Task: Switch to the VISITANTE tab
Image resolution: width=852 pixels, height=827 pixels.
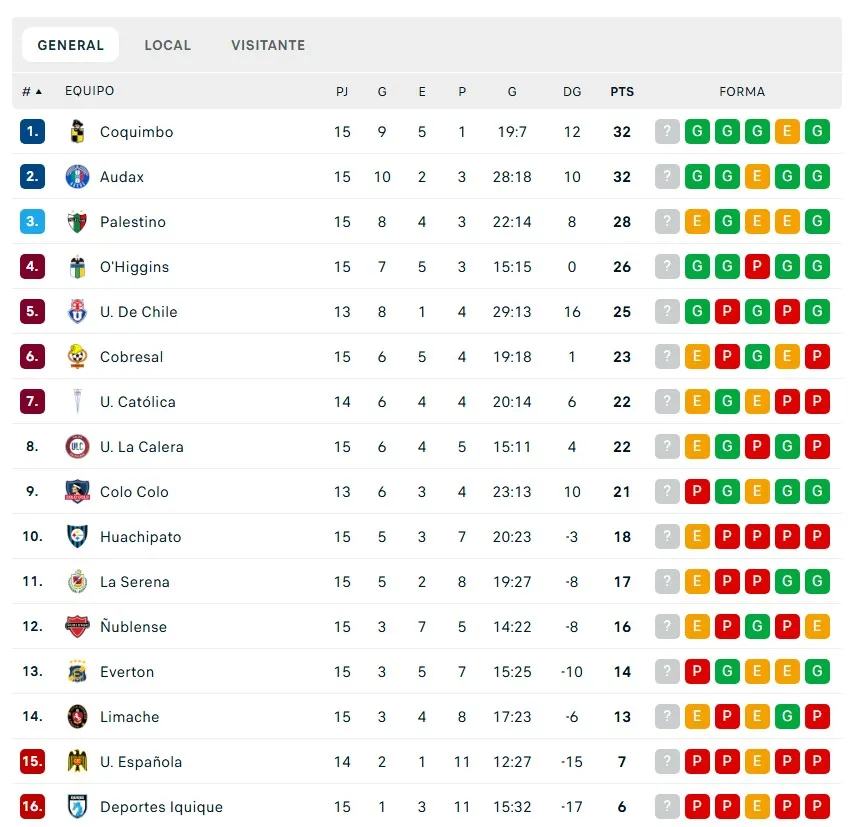Action: pyautogui.click(x=268, y=45)
